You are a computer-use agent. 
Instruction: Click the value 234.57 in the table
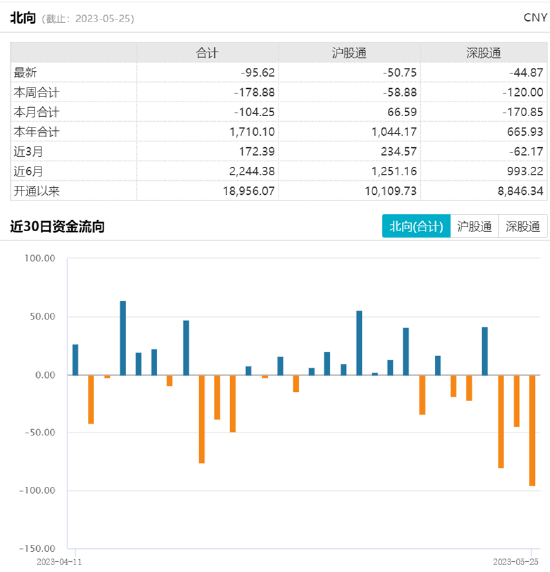coord(399,151)
